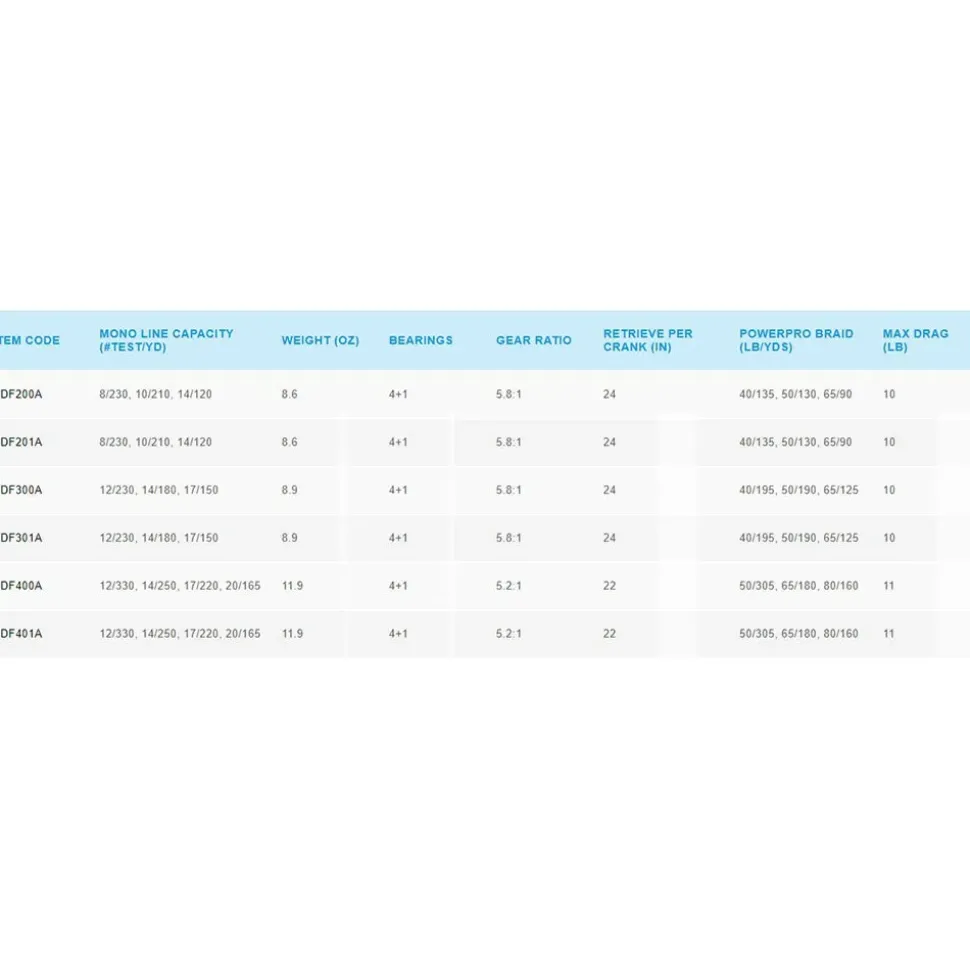Click the 22 retrieve value for DF401A
This screenshot has height=971, width=970.
coord(610,634)
